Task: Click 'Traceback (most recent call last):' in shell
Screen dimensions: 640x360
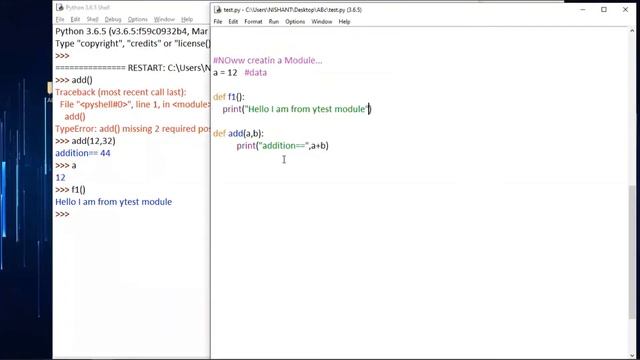Action: coord(121,92)
